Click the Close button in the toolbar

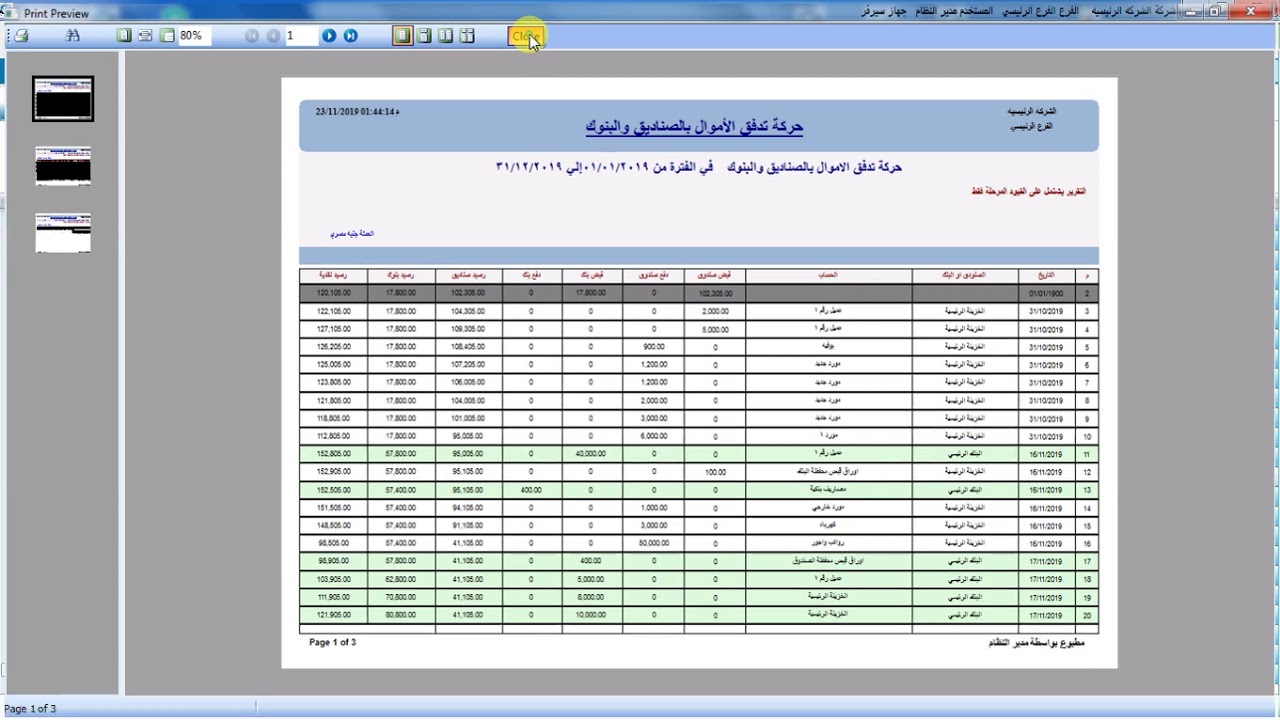coord(525,36)
